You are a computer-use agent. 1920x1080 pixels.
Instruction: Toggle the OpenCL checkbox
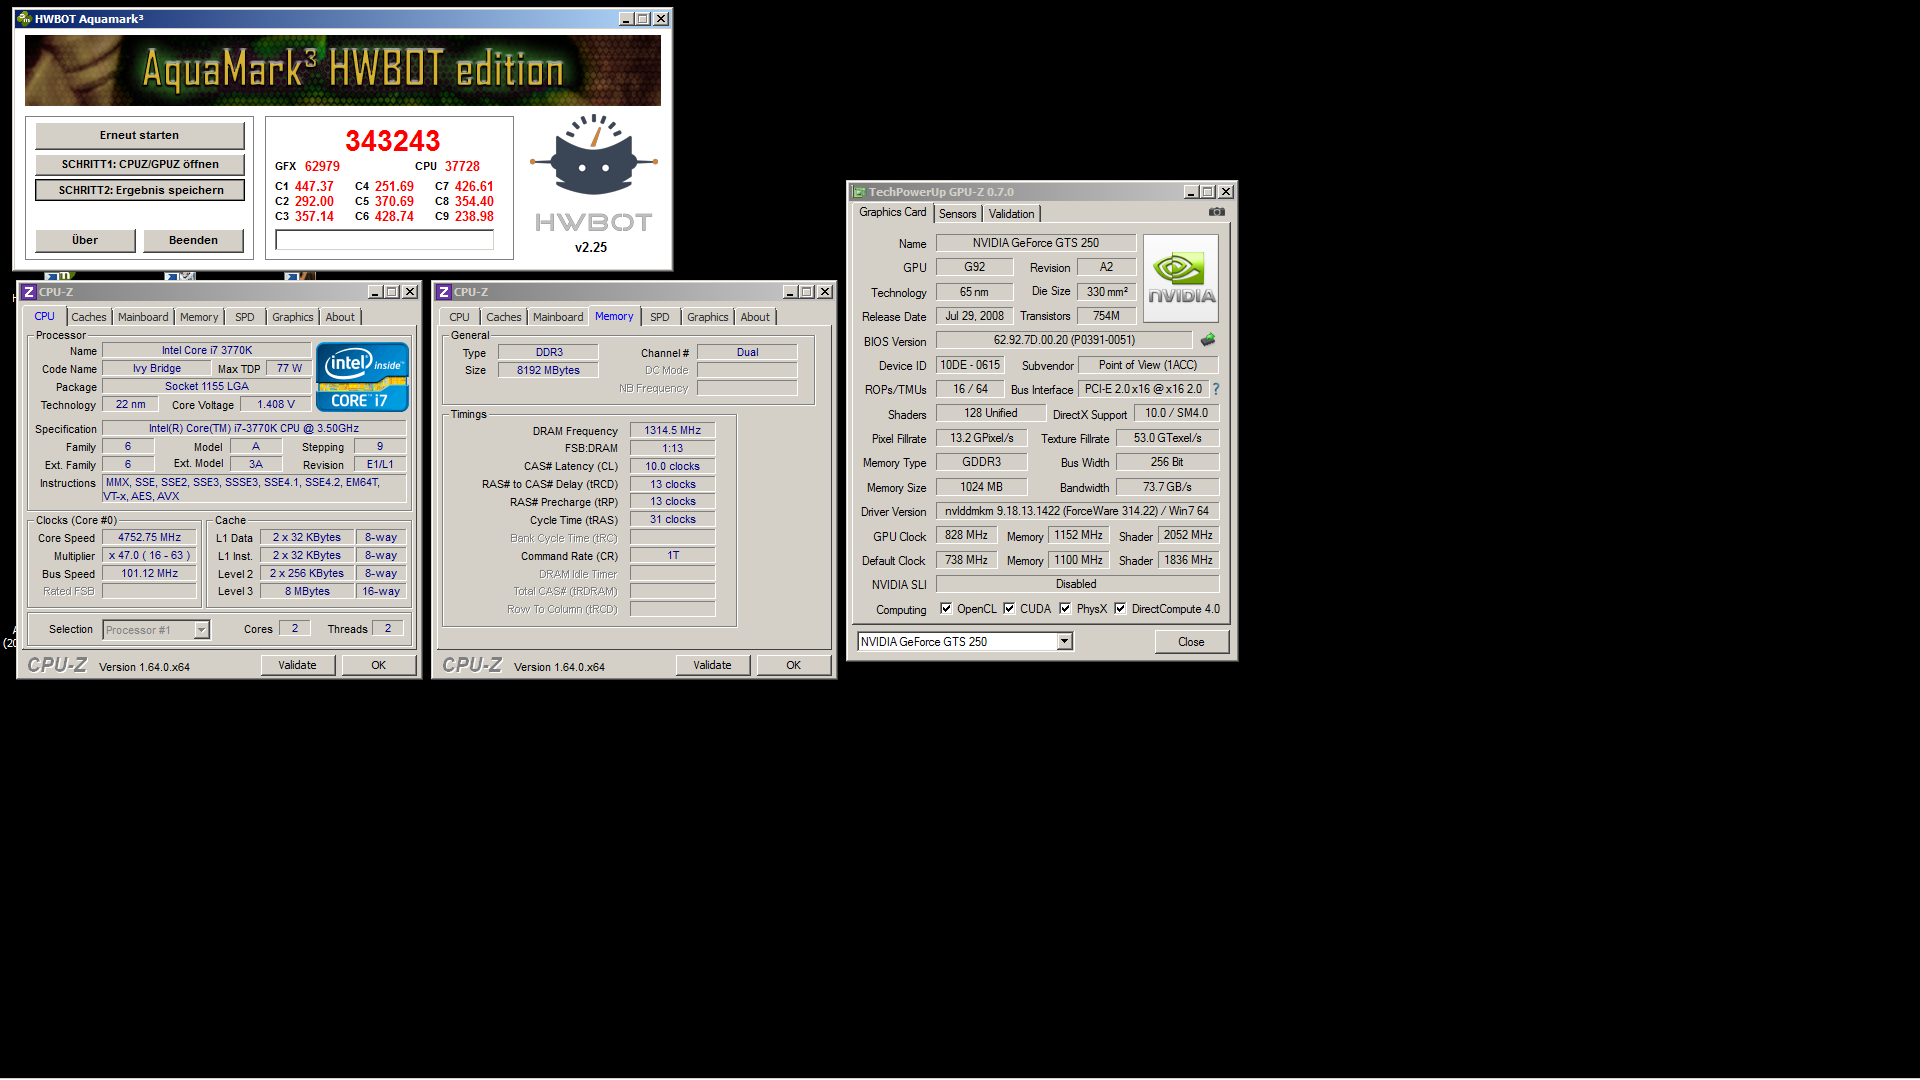(x=946, y=608)
